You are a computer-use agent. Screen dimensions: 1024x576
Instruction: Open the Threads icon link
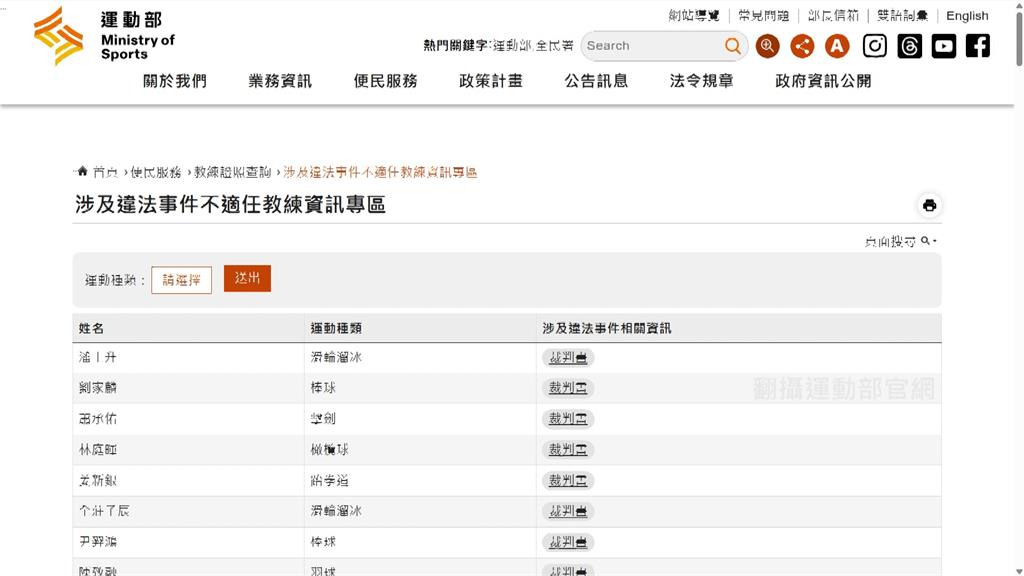909,46
